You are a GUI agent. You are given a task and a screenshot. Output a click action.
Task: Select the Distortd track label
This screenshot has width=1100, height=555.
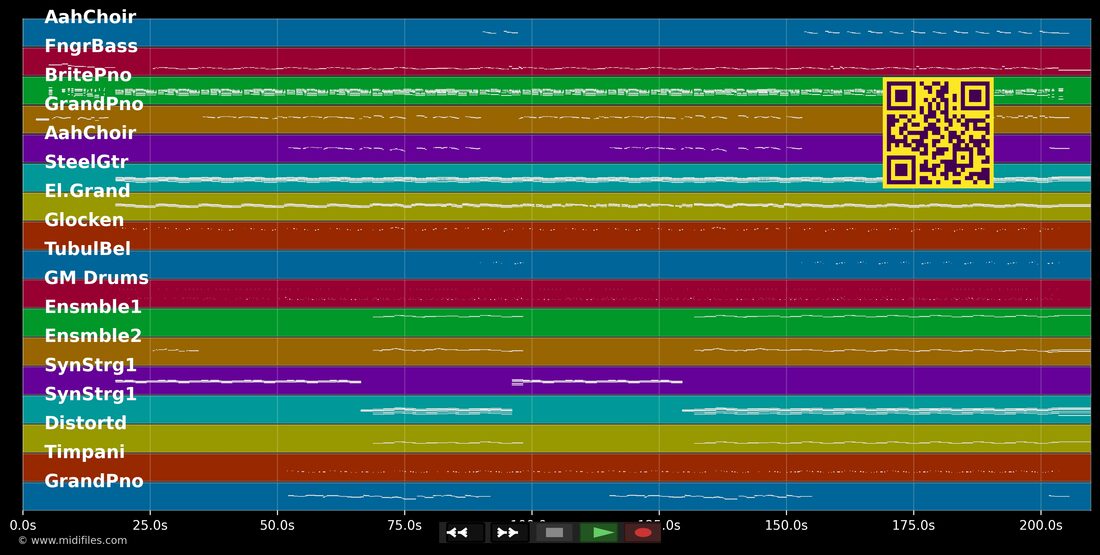(x=86, y=423)
